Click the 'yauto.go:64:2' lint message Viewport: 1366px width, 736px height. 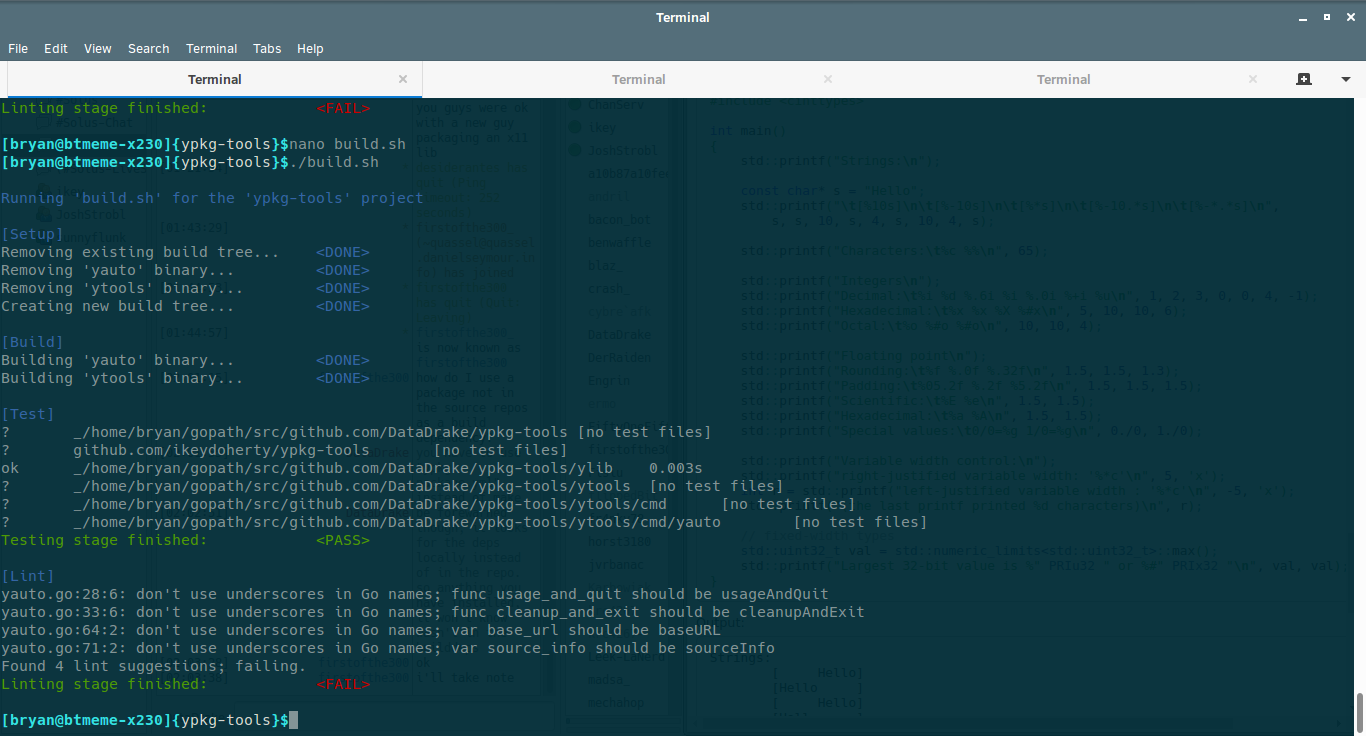(x=361, y=630)
